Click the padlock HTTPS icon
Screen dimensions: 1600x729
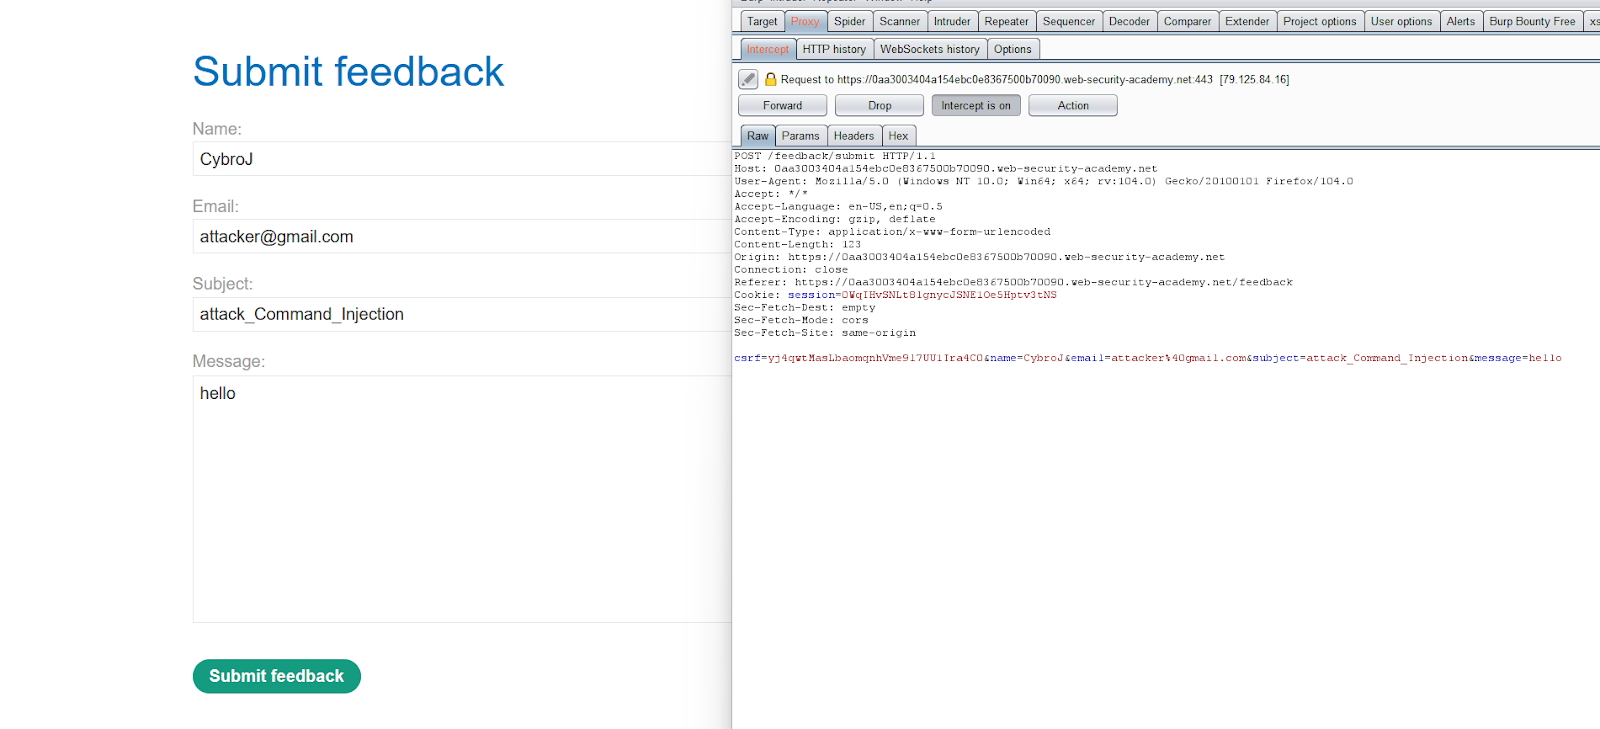click(x=770, y=79)
